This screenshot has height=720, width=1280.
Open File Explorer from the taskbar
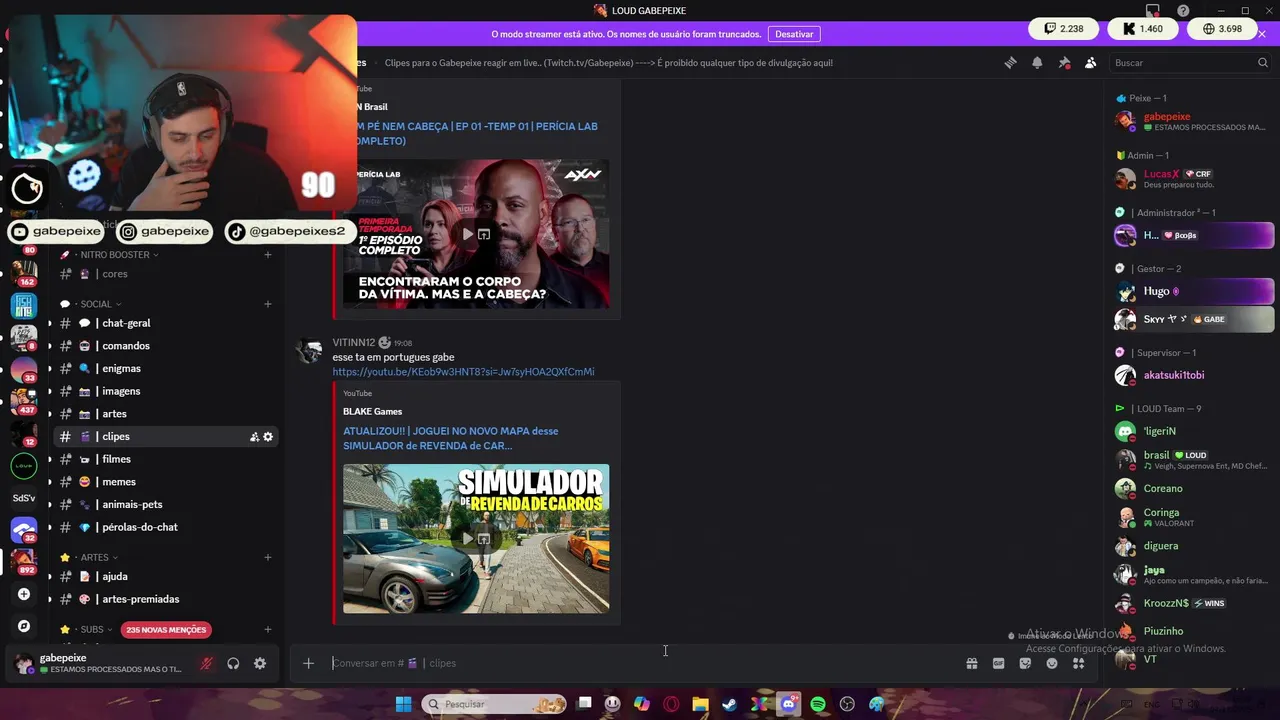[700, 704]
